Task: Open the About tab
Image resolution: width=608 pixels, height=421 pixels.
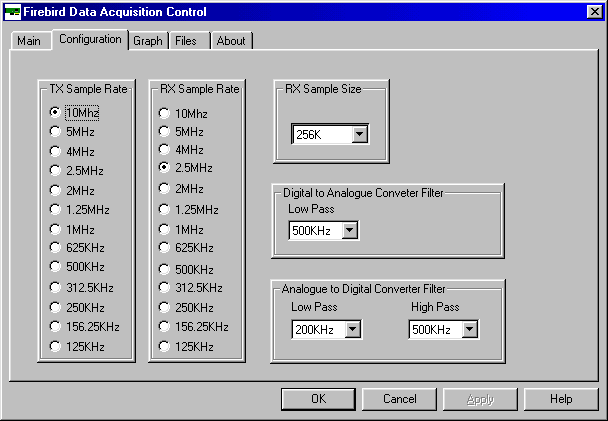Action: [x=231, y=41]
